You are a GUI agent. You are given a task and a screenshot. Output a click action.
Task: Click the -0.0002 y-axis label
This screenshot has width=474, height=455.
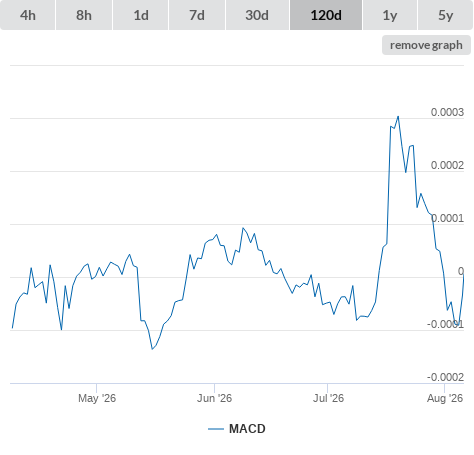click(x=445, y=377)
